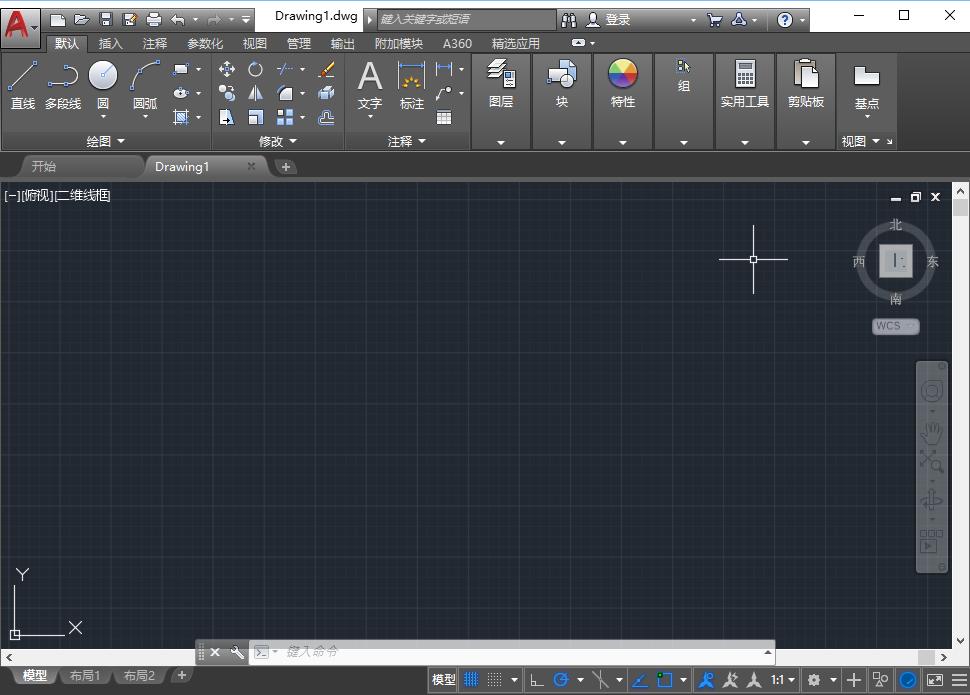Open the 布局1 layout tab
The image size is (970, 695).
coord(85,676)
